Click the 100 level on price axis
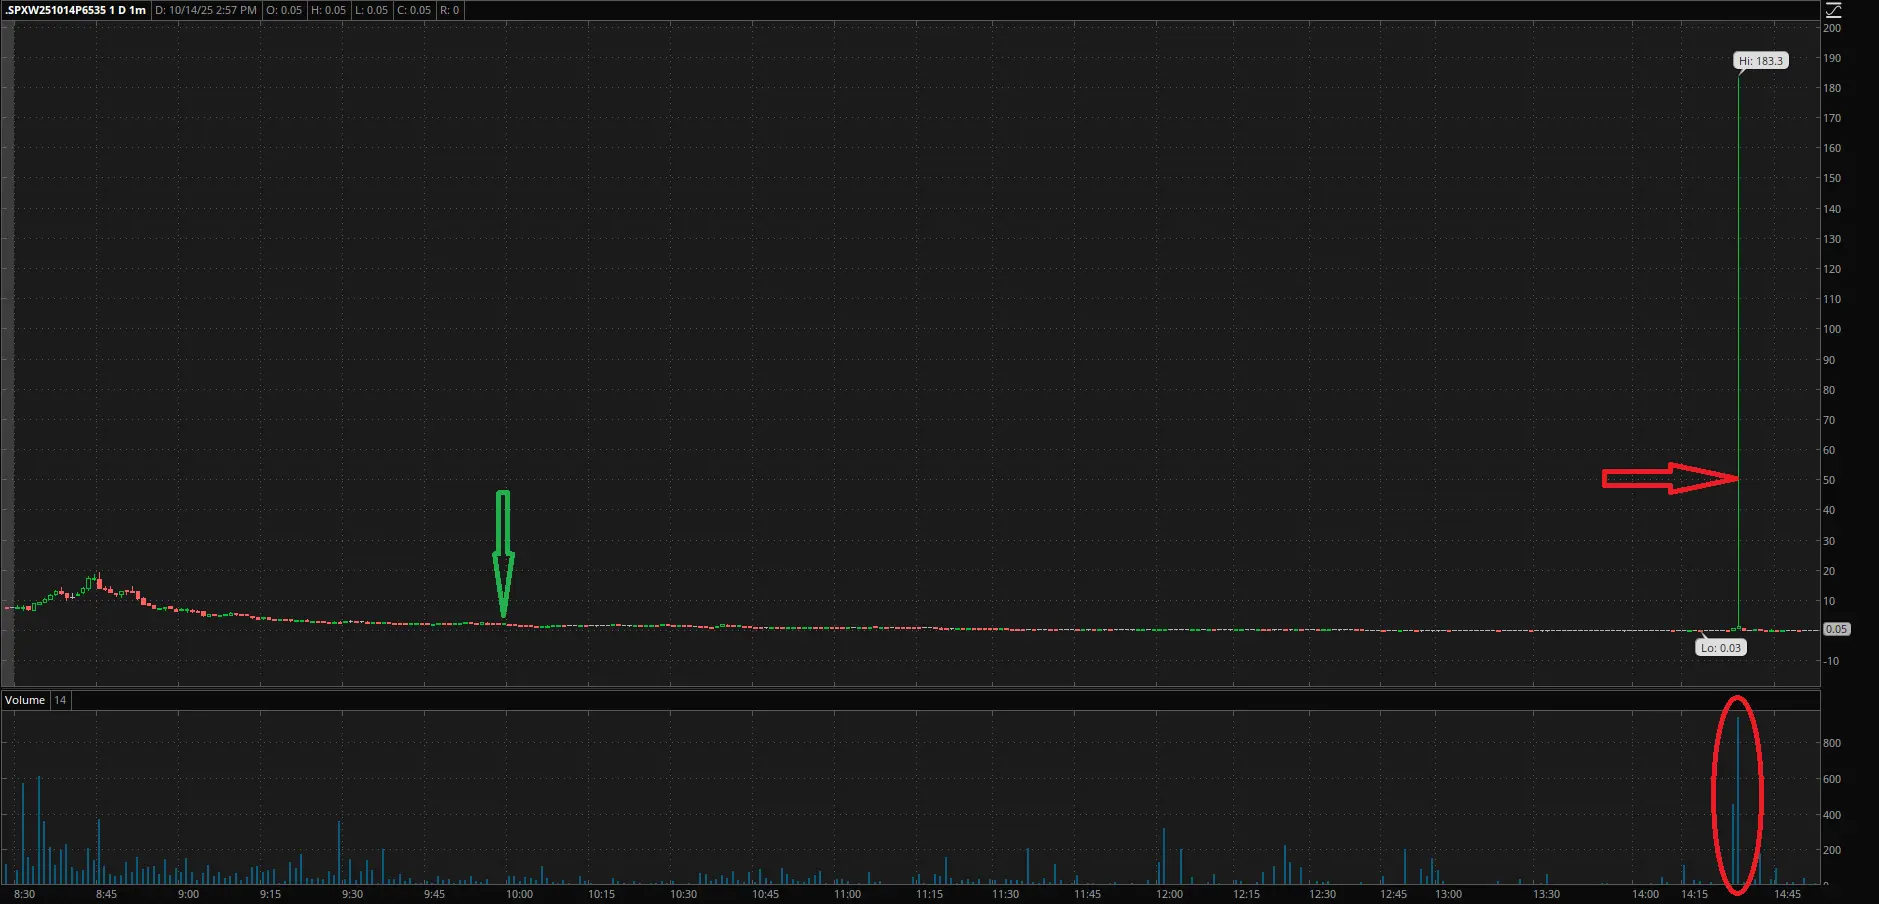Viewport: 1879px width, 904px height. [1832, 329]
